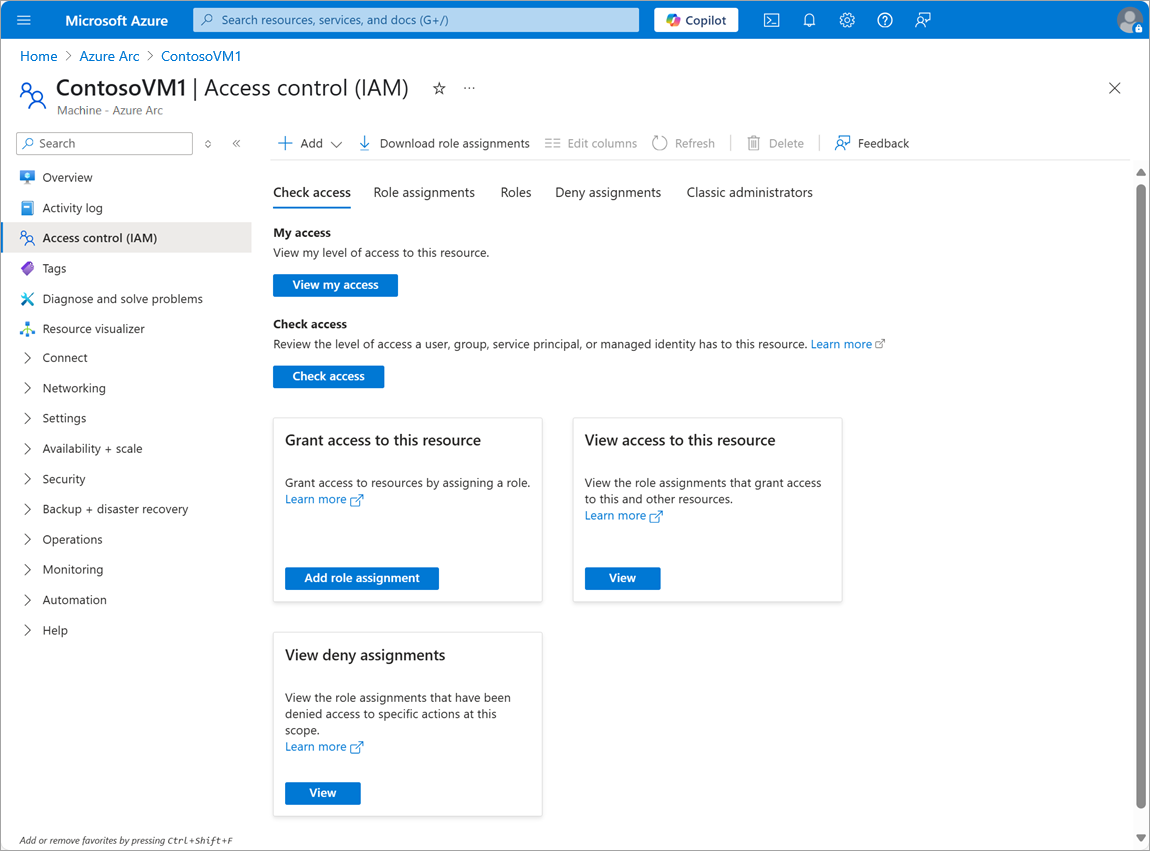Screen dimensions: 1150x851
Task: Click the Resource visualizer icon
Action: coord(27,329)
